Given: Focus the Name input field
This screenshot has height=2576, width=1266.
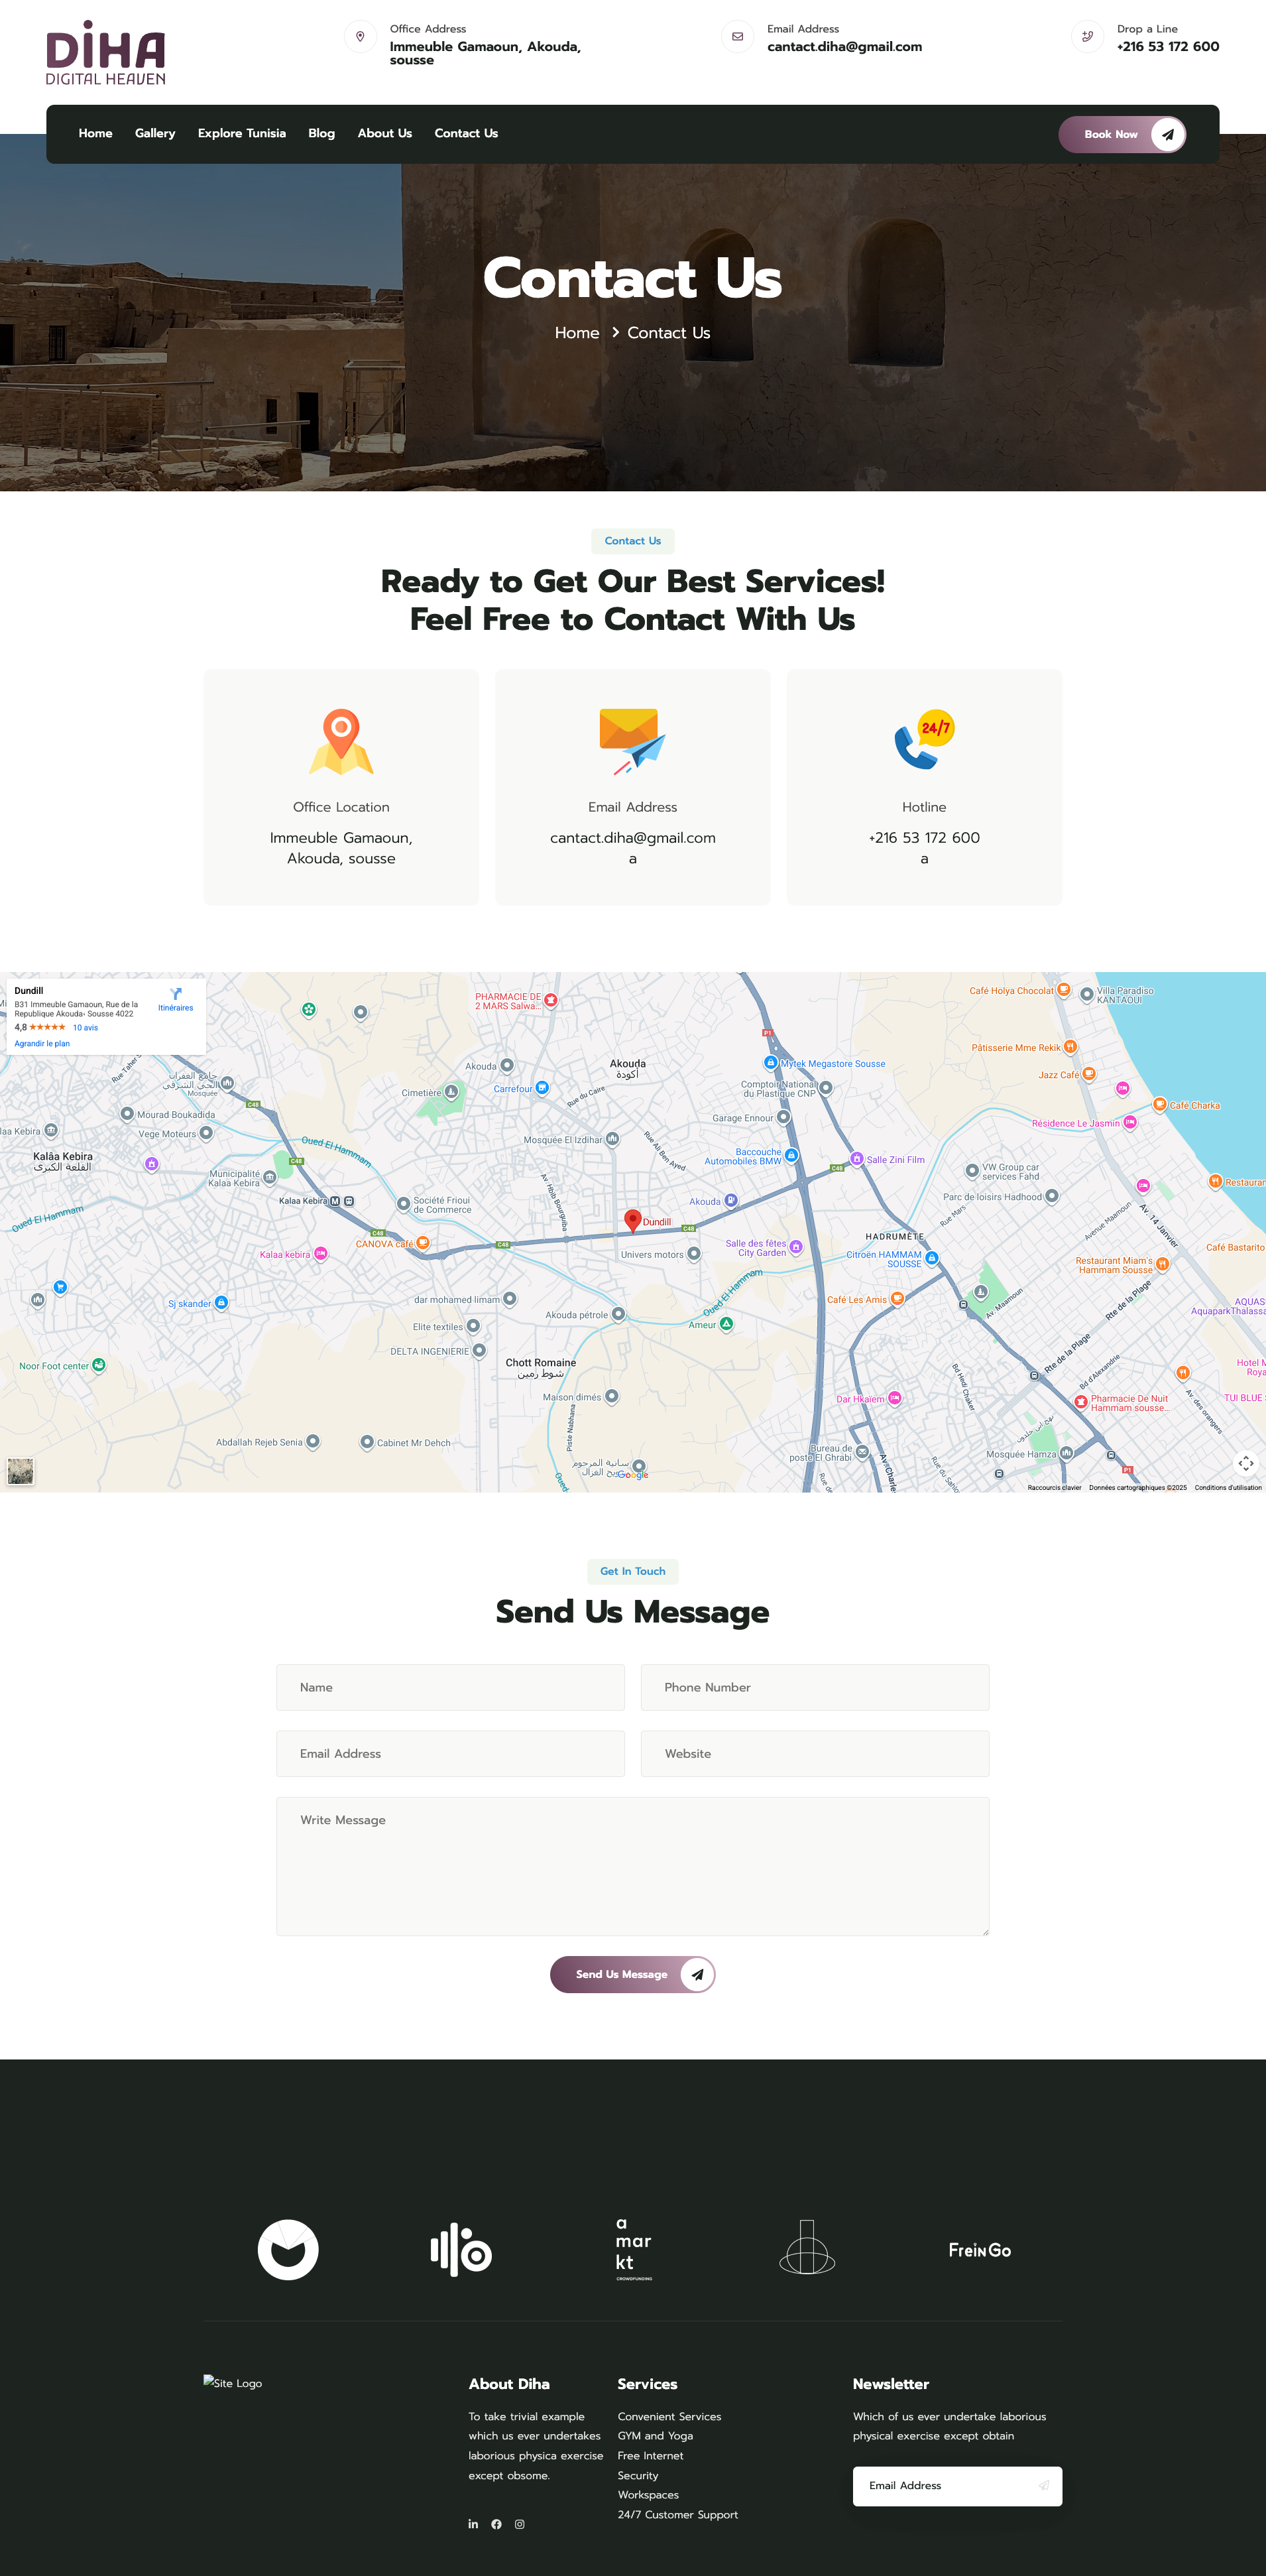Looking at the screenshot, I should pyautogui.click(x=450, y=1687).
